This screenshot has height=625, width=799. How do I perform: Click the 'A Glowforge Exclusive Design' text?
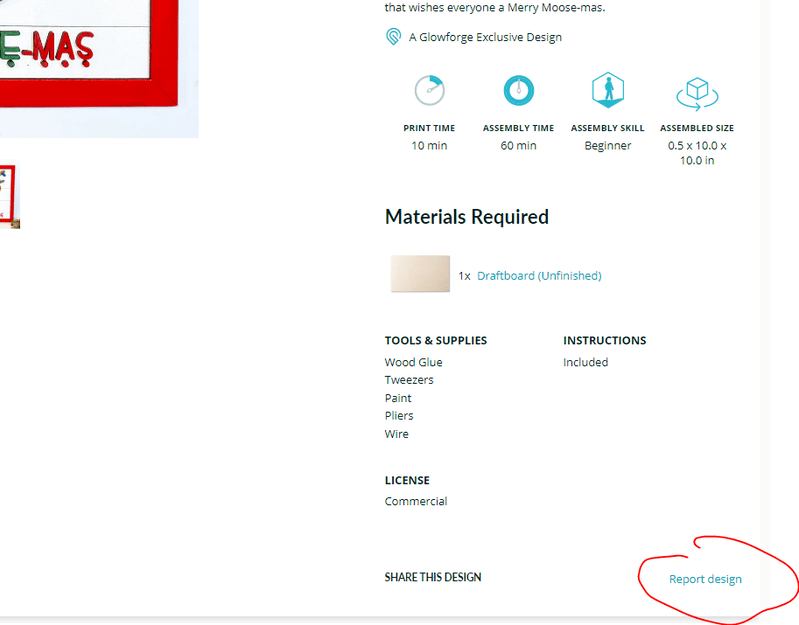485,37
